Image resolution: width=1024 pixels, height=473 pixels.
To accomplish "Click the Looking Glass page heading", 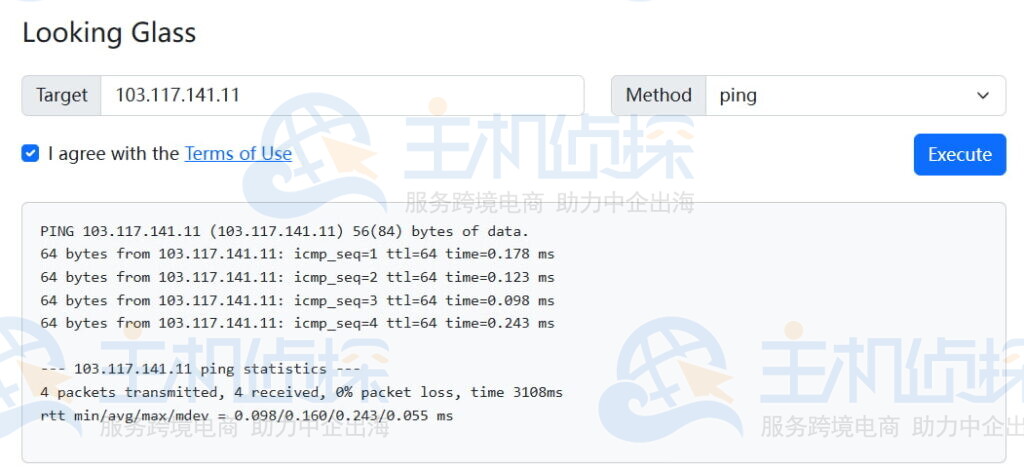I will 109,33.
